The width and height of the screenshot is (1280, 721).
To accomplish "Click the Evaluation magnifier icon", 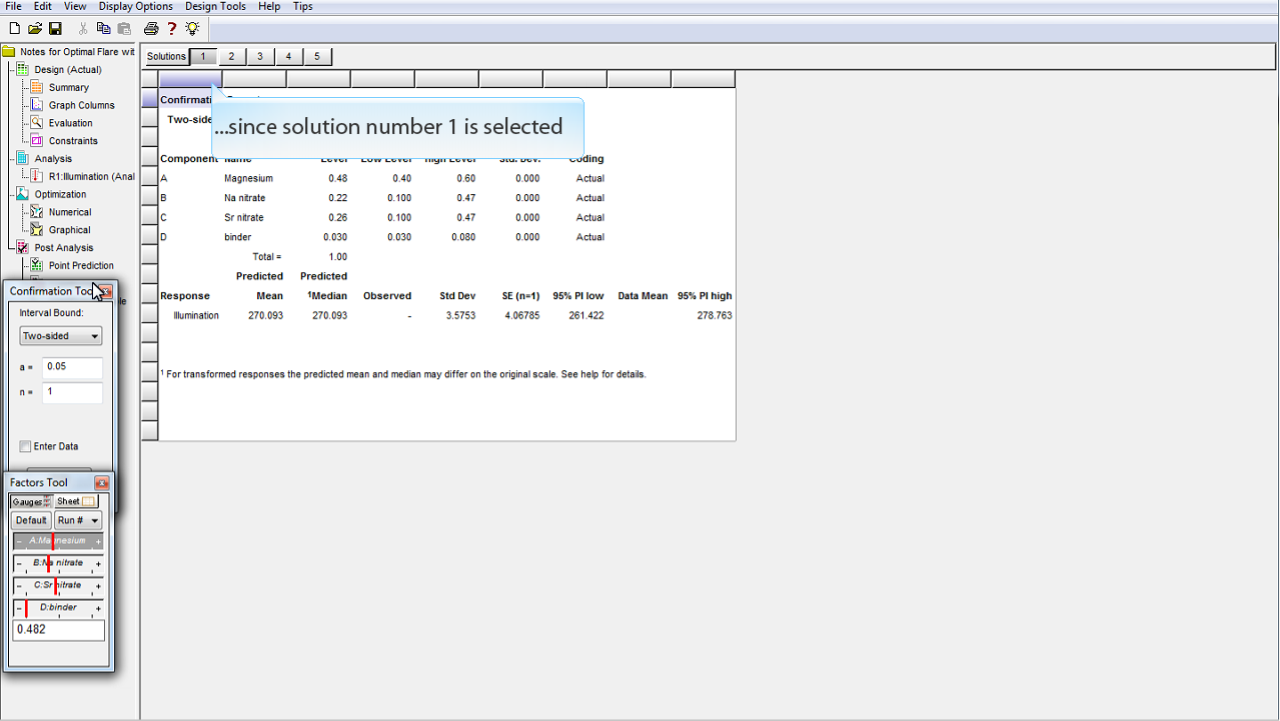I will click(x=37, y=123).
